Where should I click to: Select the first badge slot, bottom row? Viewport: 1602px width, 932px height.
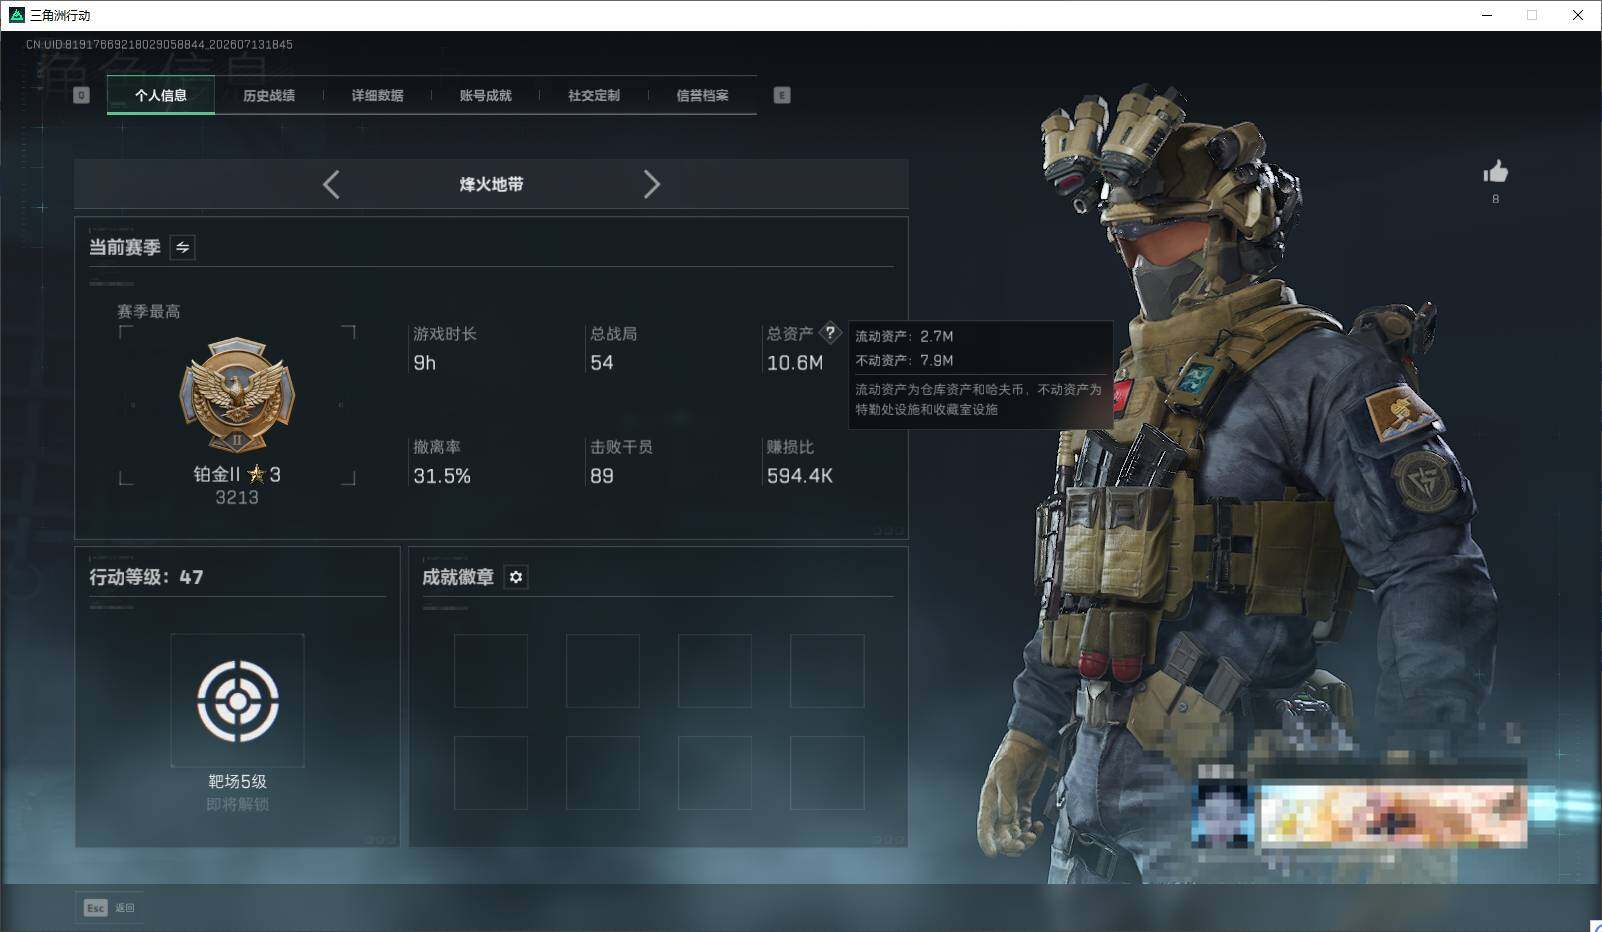[x=491, y=773]
